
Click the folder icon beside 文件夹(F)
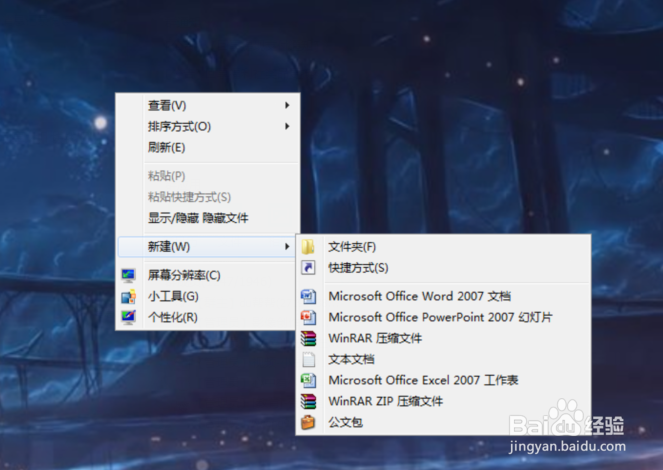coord(308,247)
